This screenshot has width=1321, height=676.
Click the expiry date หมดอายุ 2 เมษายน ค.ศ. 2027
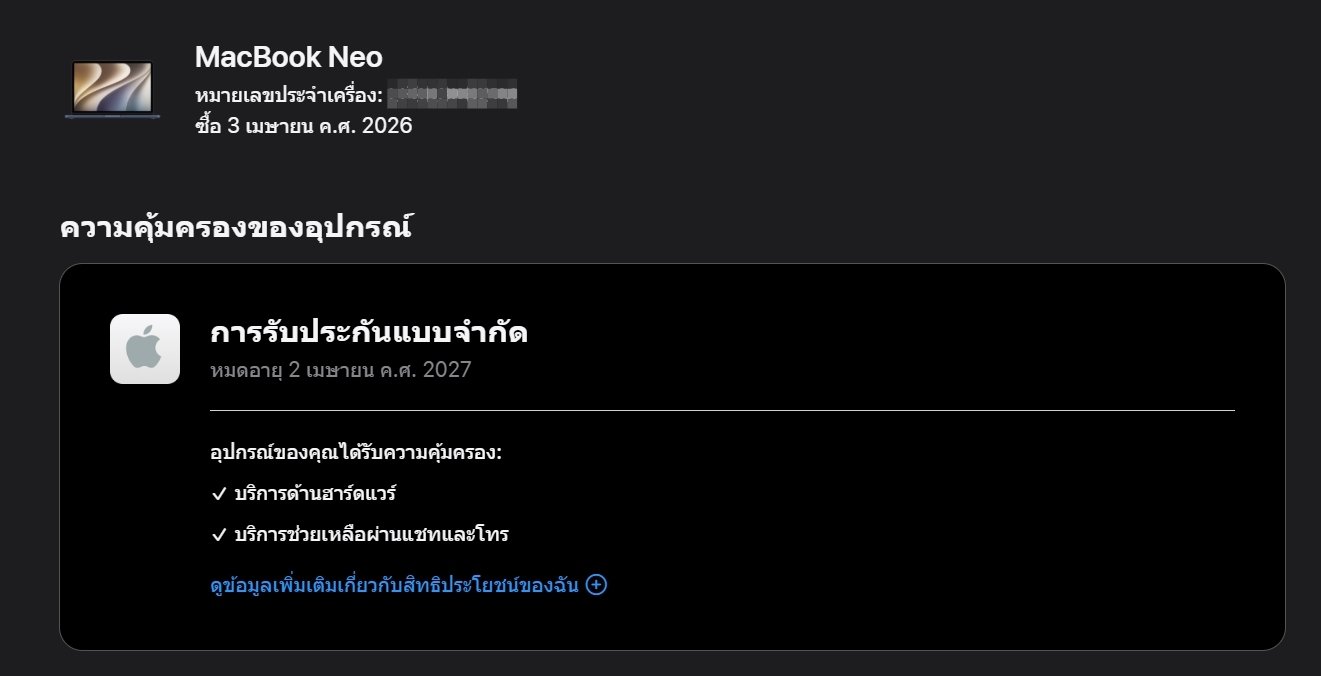(341, 370)
